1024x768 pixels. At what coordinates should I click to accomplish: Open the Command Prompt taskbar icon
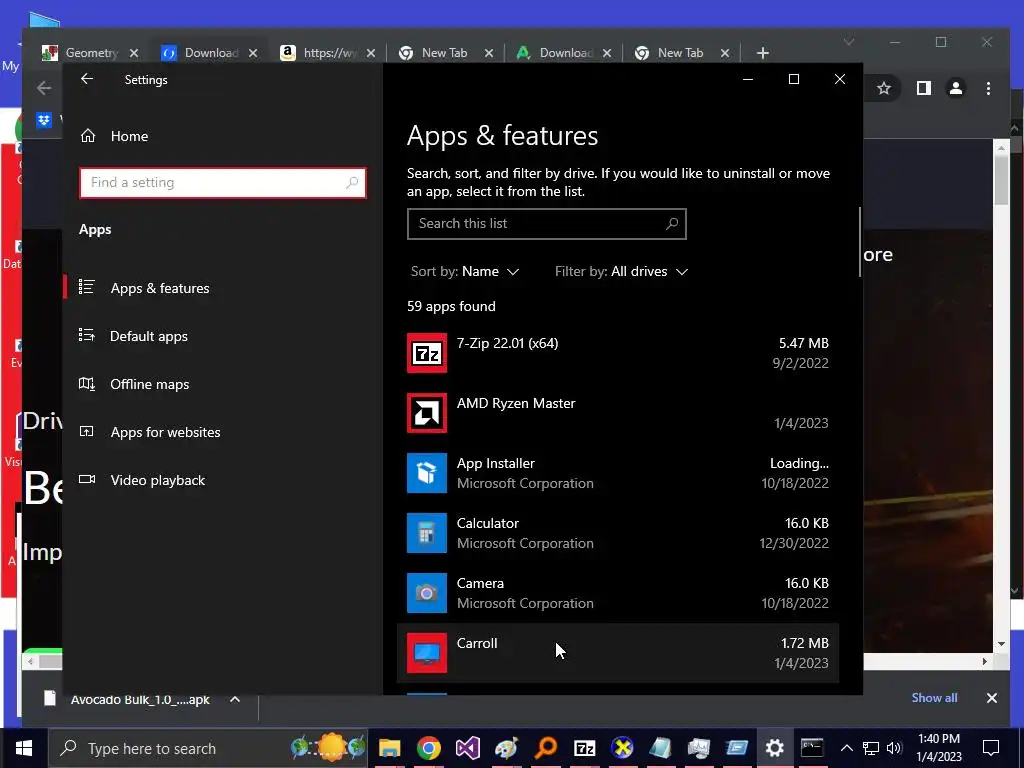(x=812, y=748)
